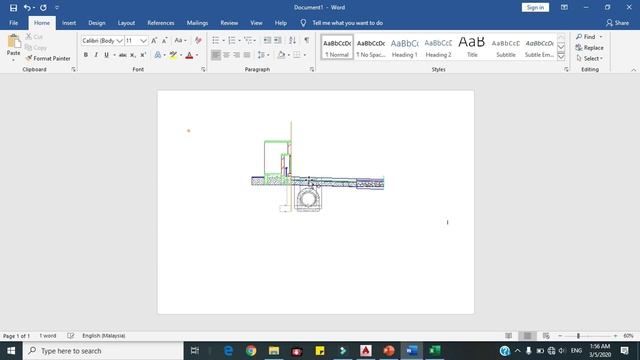
Task: Open Excel from the taskbar
Action: point(435,351)
